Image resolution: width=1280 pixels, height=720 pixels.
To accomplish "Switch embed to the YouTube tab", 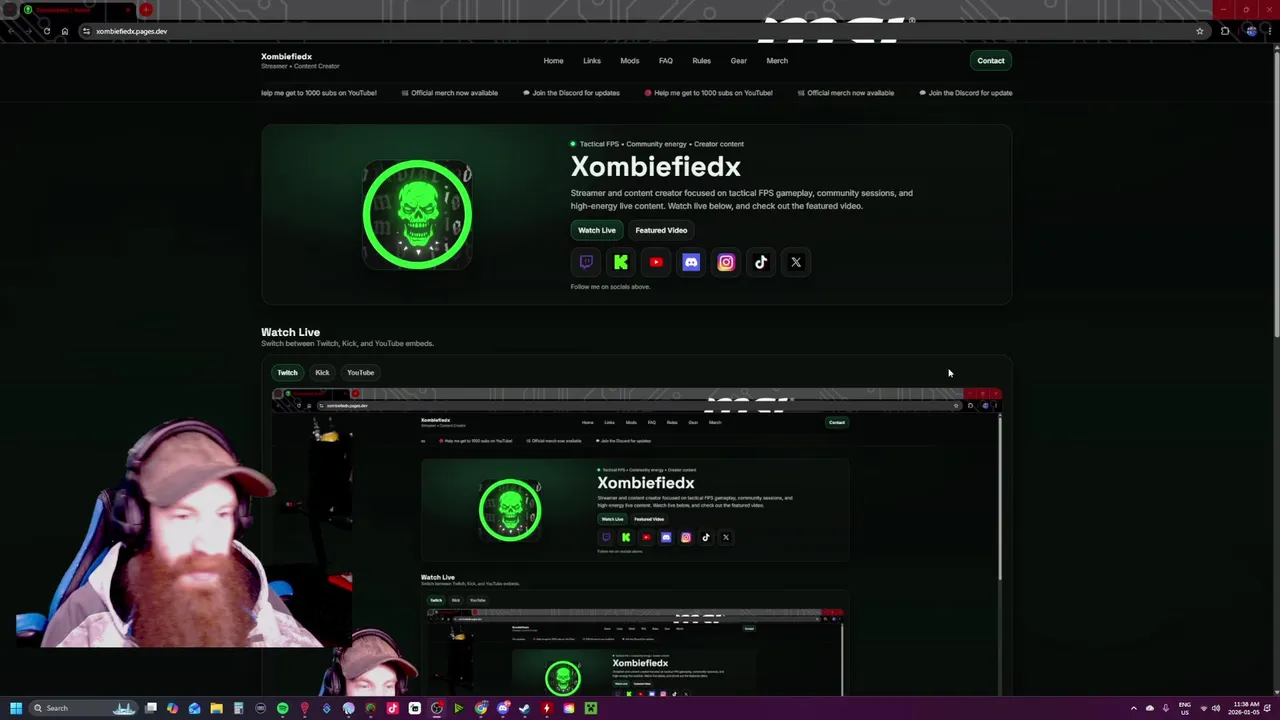I will pyautogui.click(x=360, y=372).
